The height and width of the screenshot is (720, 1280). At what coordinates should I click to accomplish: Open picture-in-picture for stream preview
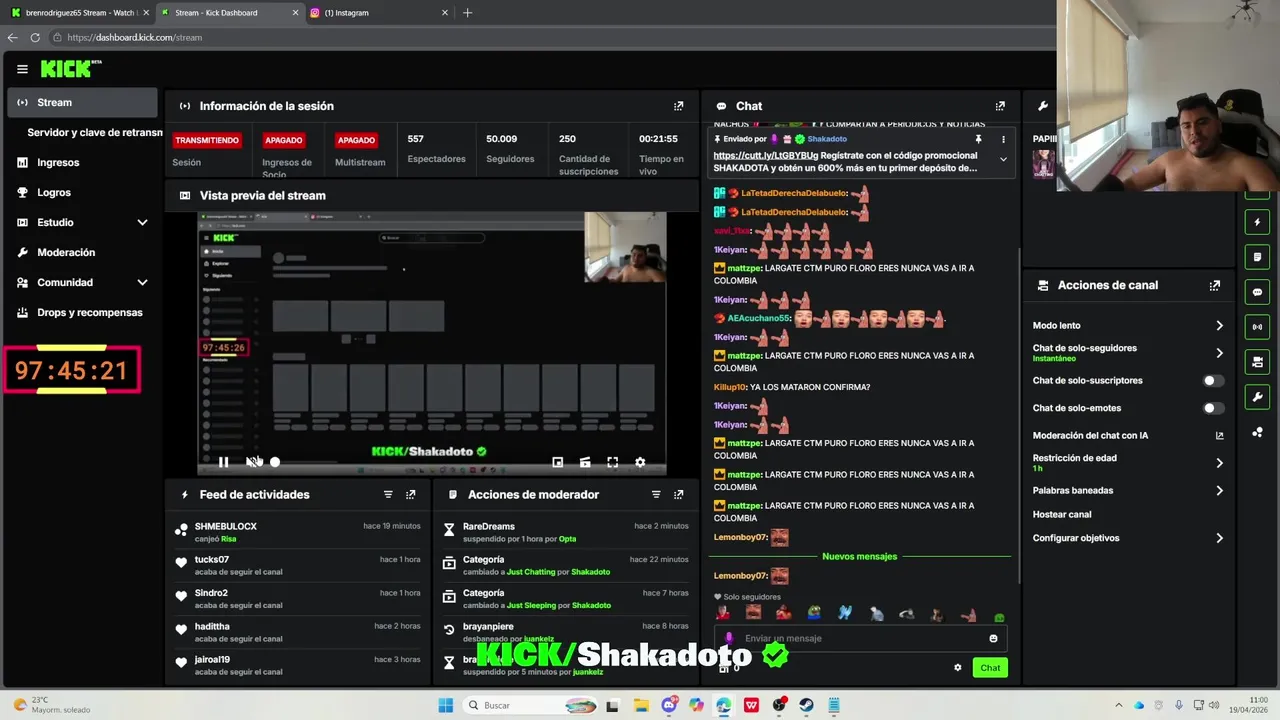[x=558, y=462]
